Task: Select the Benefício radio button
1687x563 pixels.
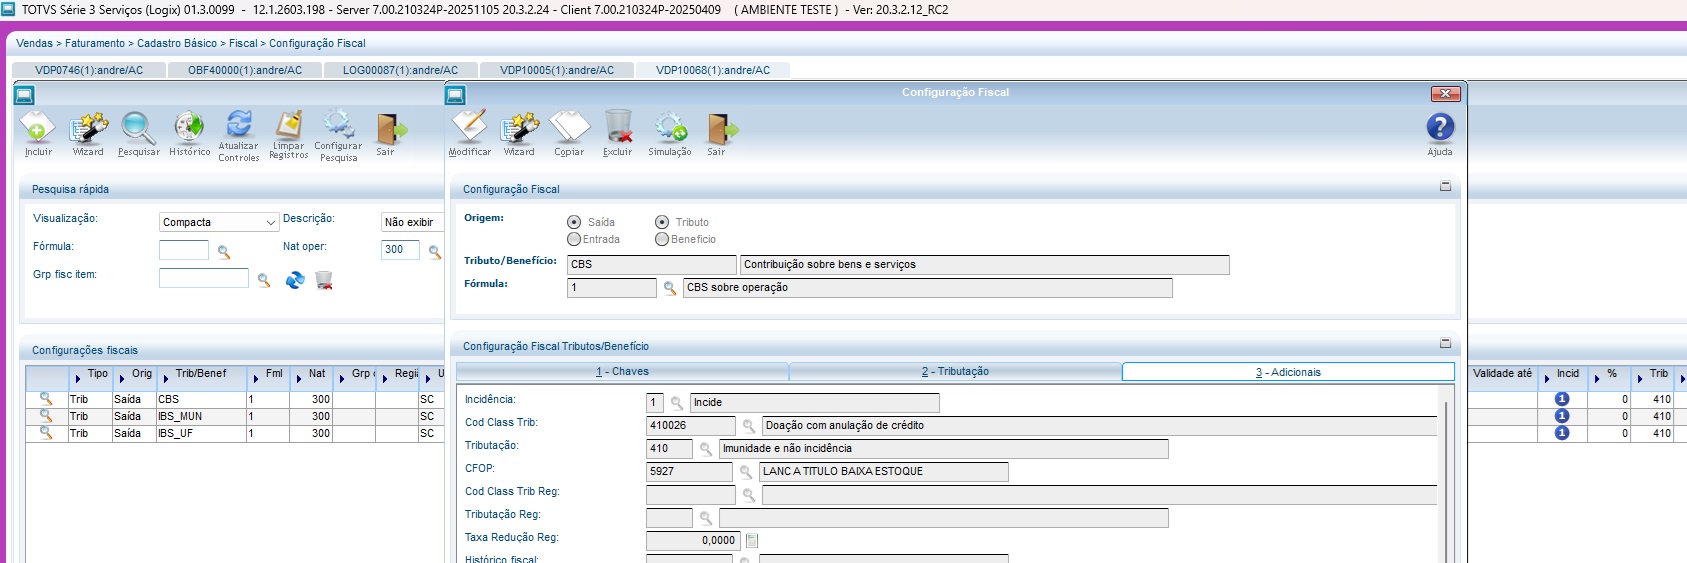Action: pyautogui.click(x=662, y=239)
